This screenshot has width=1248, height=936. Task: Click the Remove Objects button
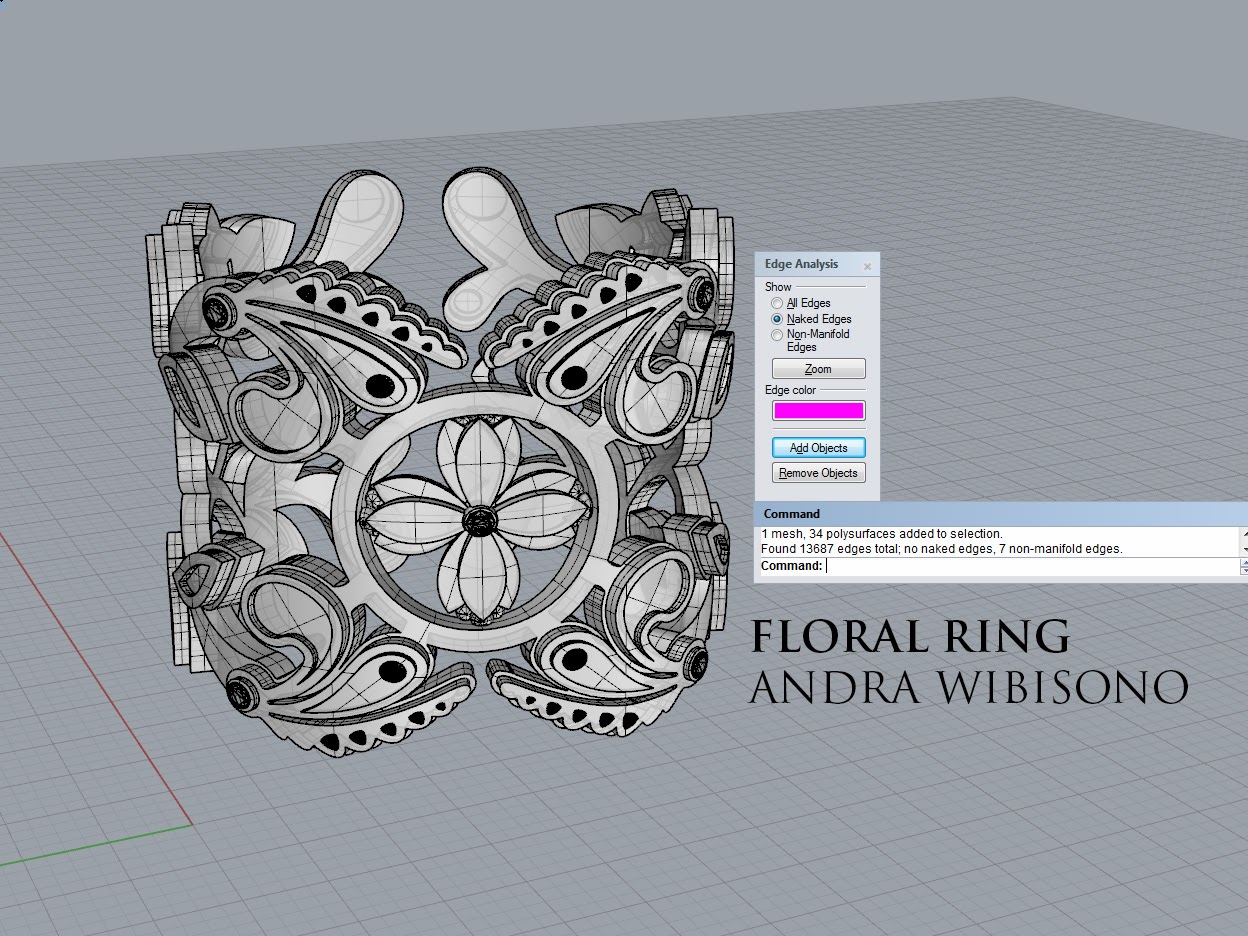point(818,473)
